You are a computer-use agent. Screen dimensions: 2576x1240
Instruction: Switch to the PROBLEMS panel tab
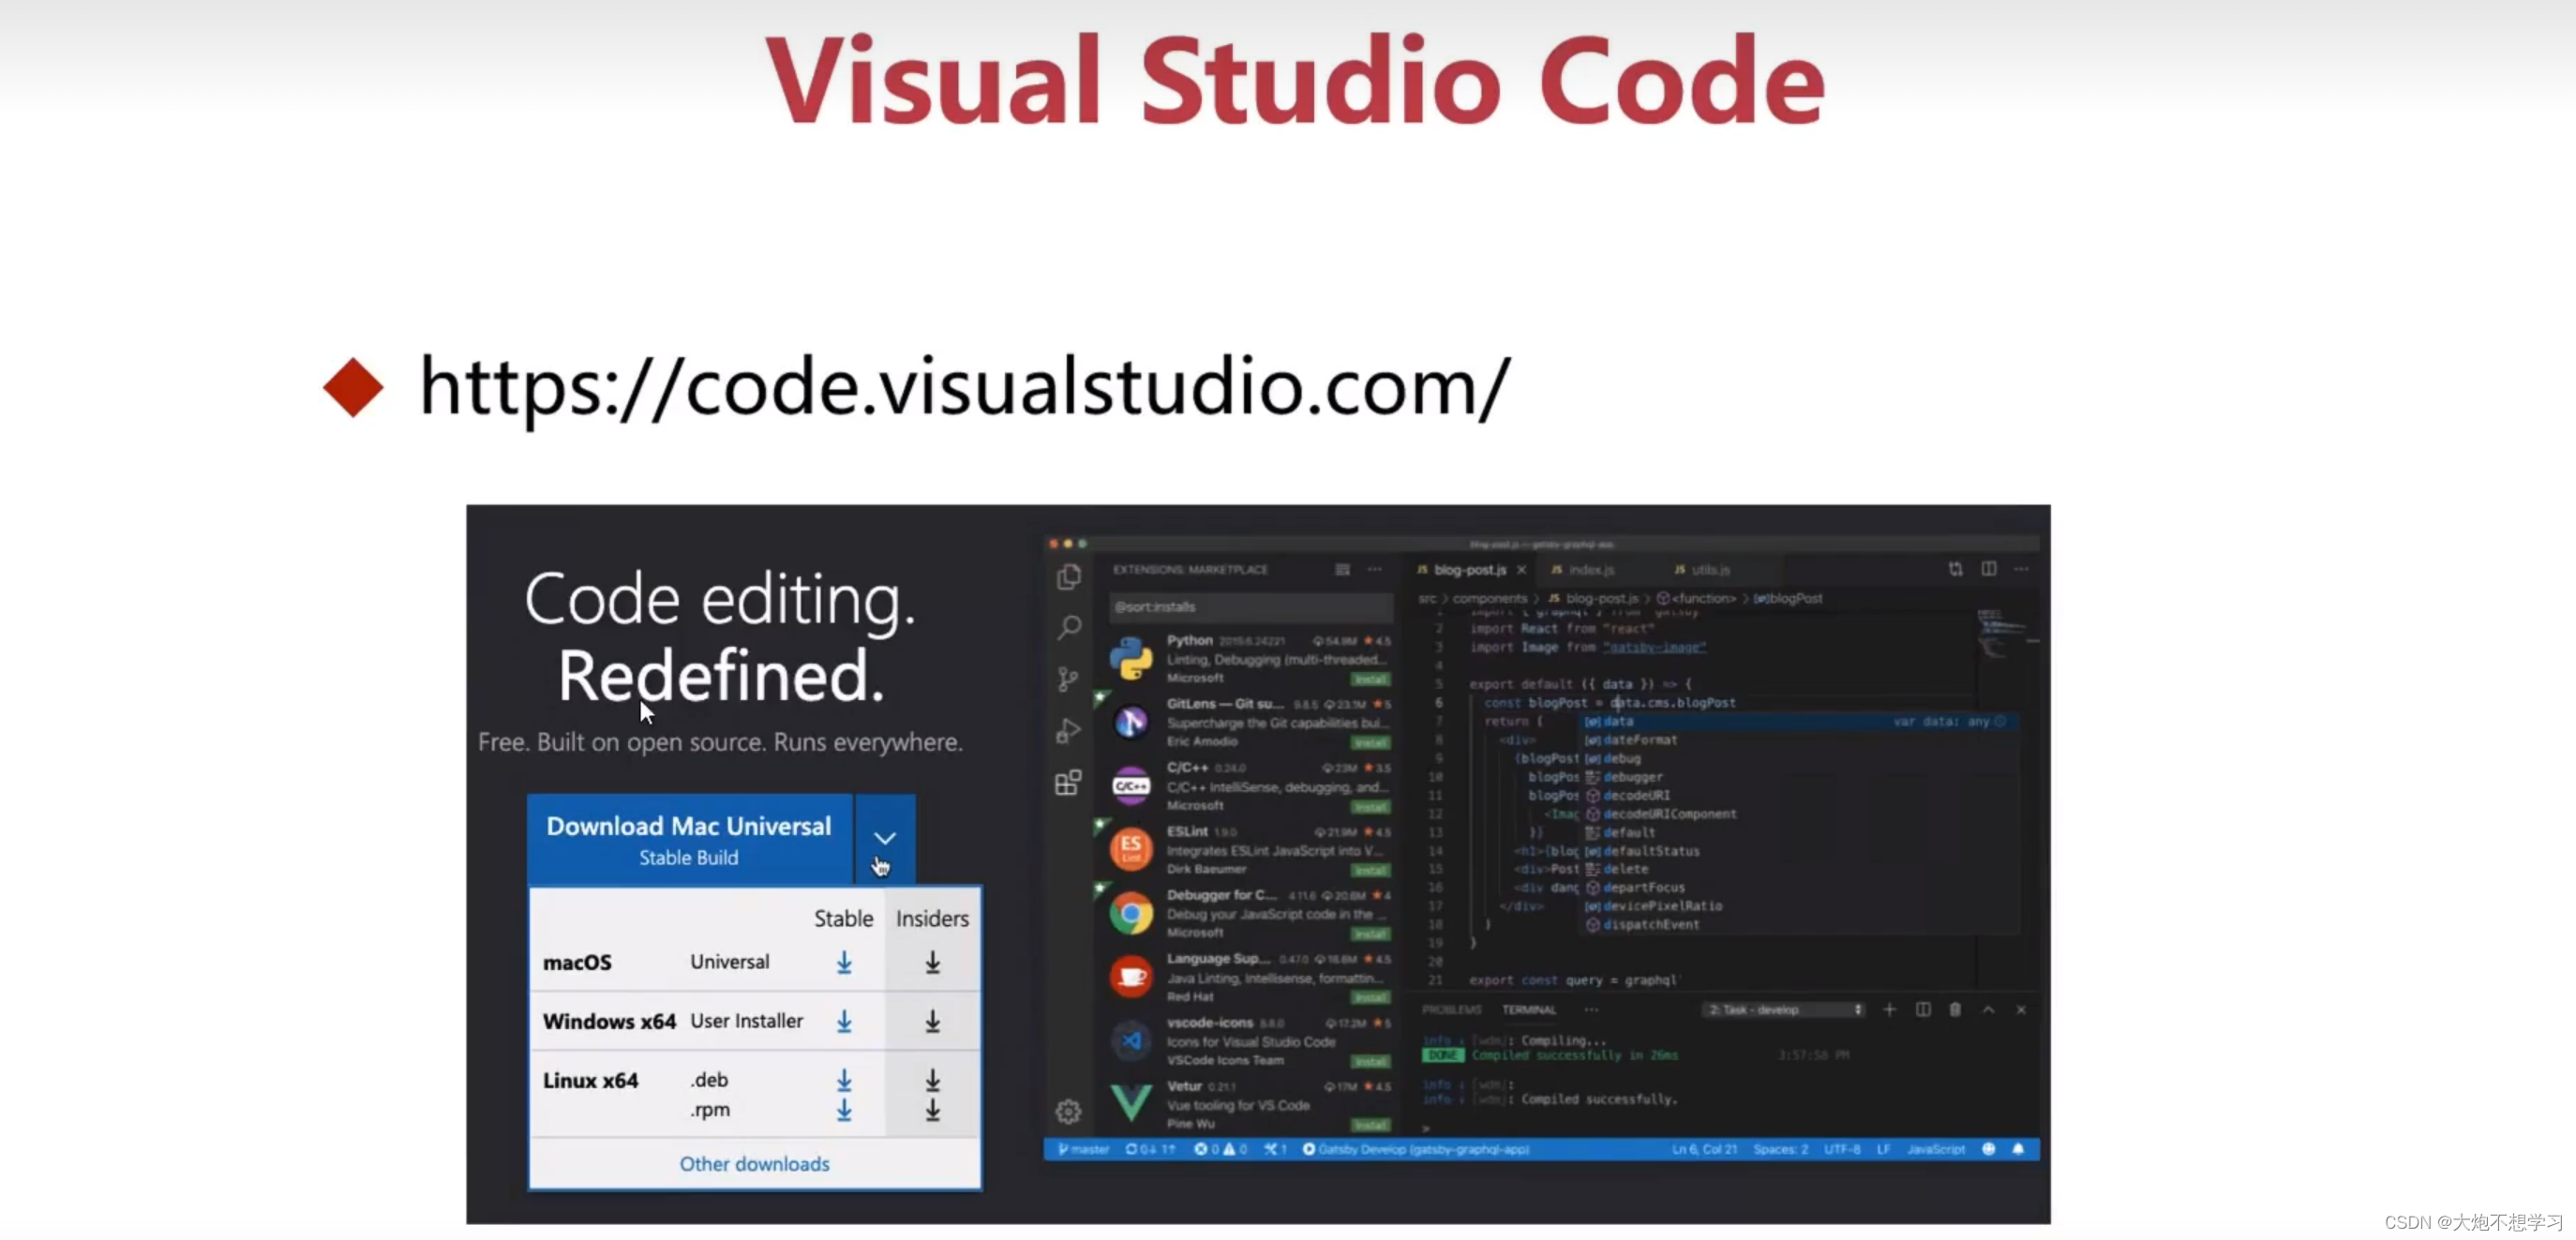[1451, 1010]
